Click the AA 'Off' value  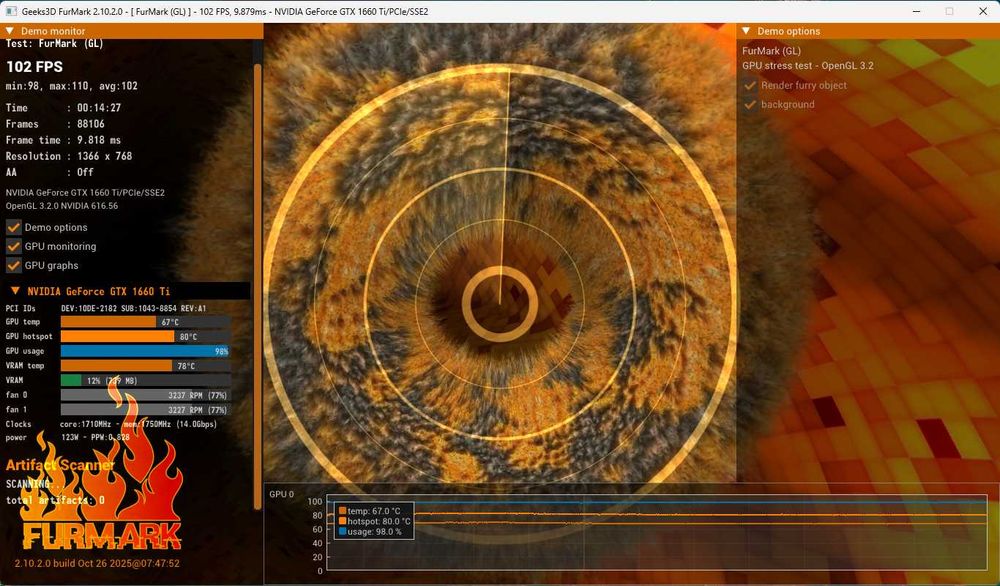coord(85,172)
